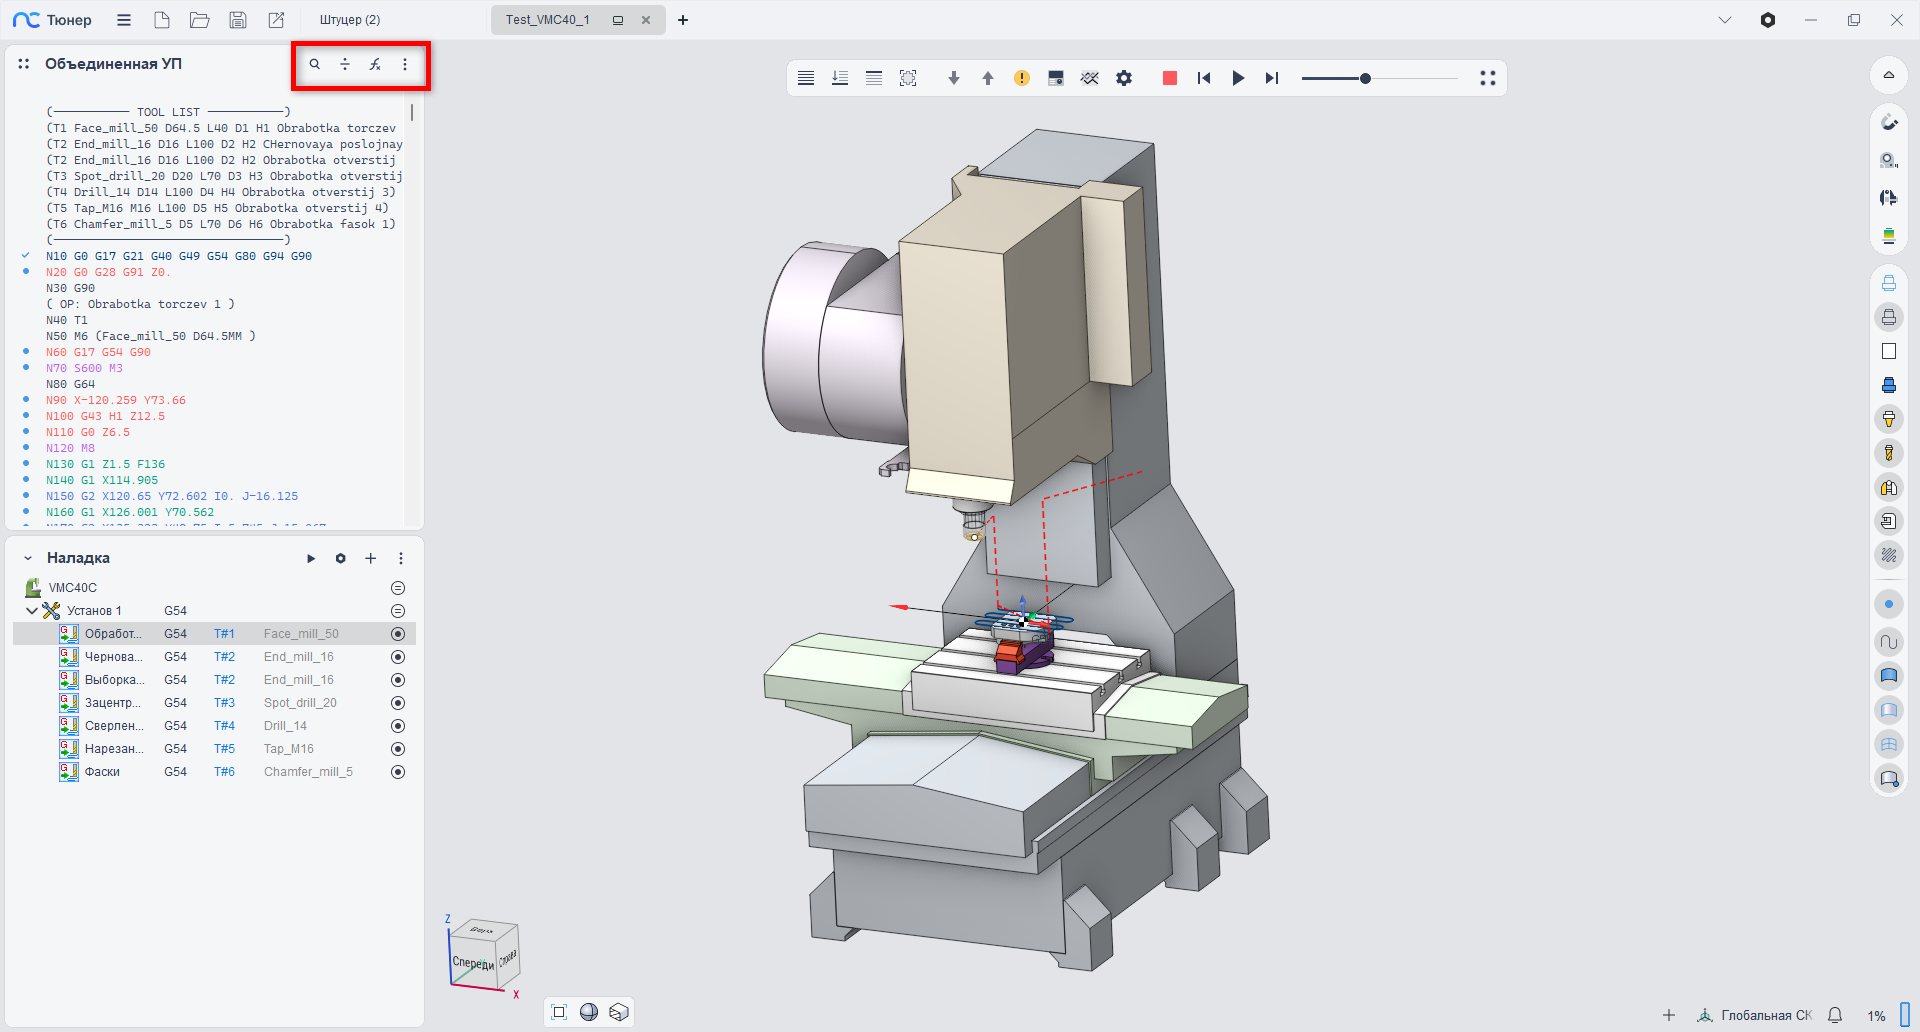Viewport: 1920px width, 1032px height.
Task: Click the save file icon
Action: click(238, 20)
